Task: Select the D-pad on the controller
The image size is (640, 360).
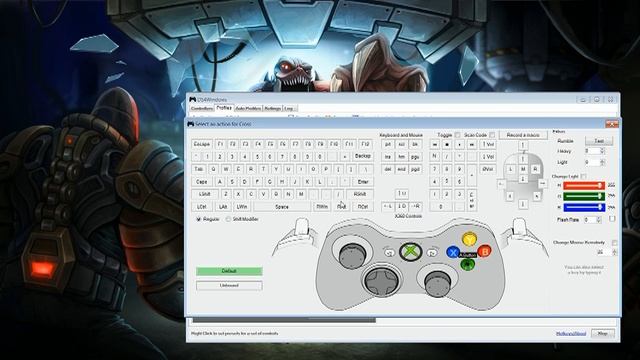Action: 381,281
